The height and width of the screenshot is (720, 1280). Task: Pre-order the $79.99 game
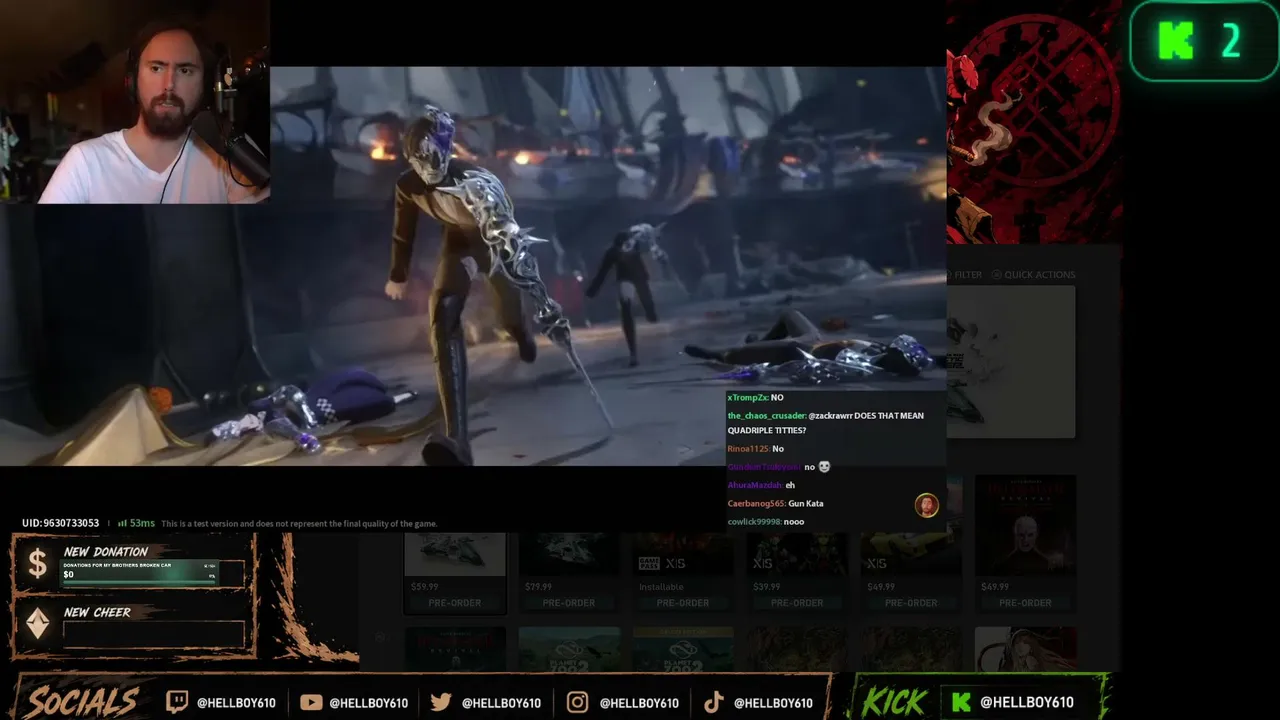point(569,603)
